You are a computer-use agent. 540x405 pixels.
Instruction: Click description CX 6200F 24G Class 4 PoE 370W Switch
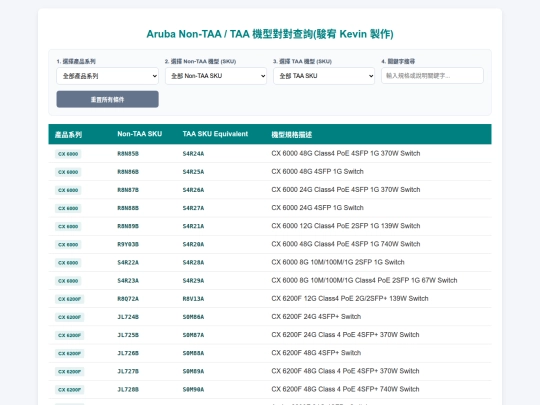click(x=345, y=335)
